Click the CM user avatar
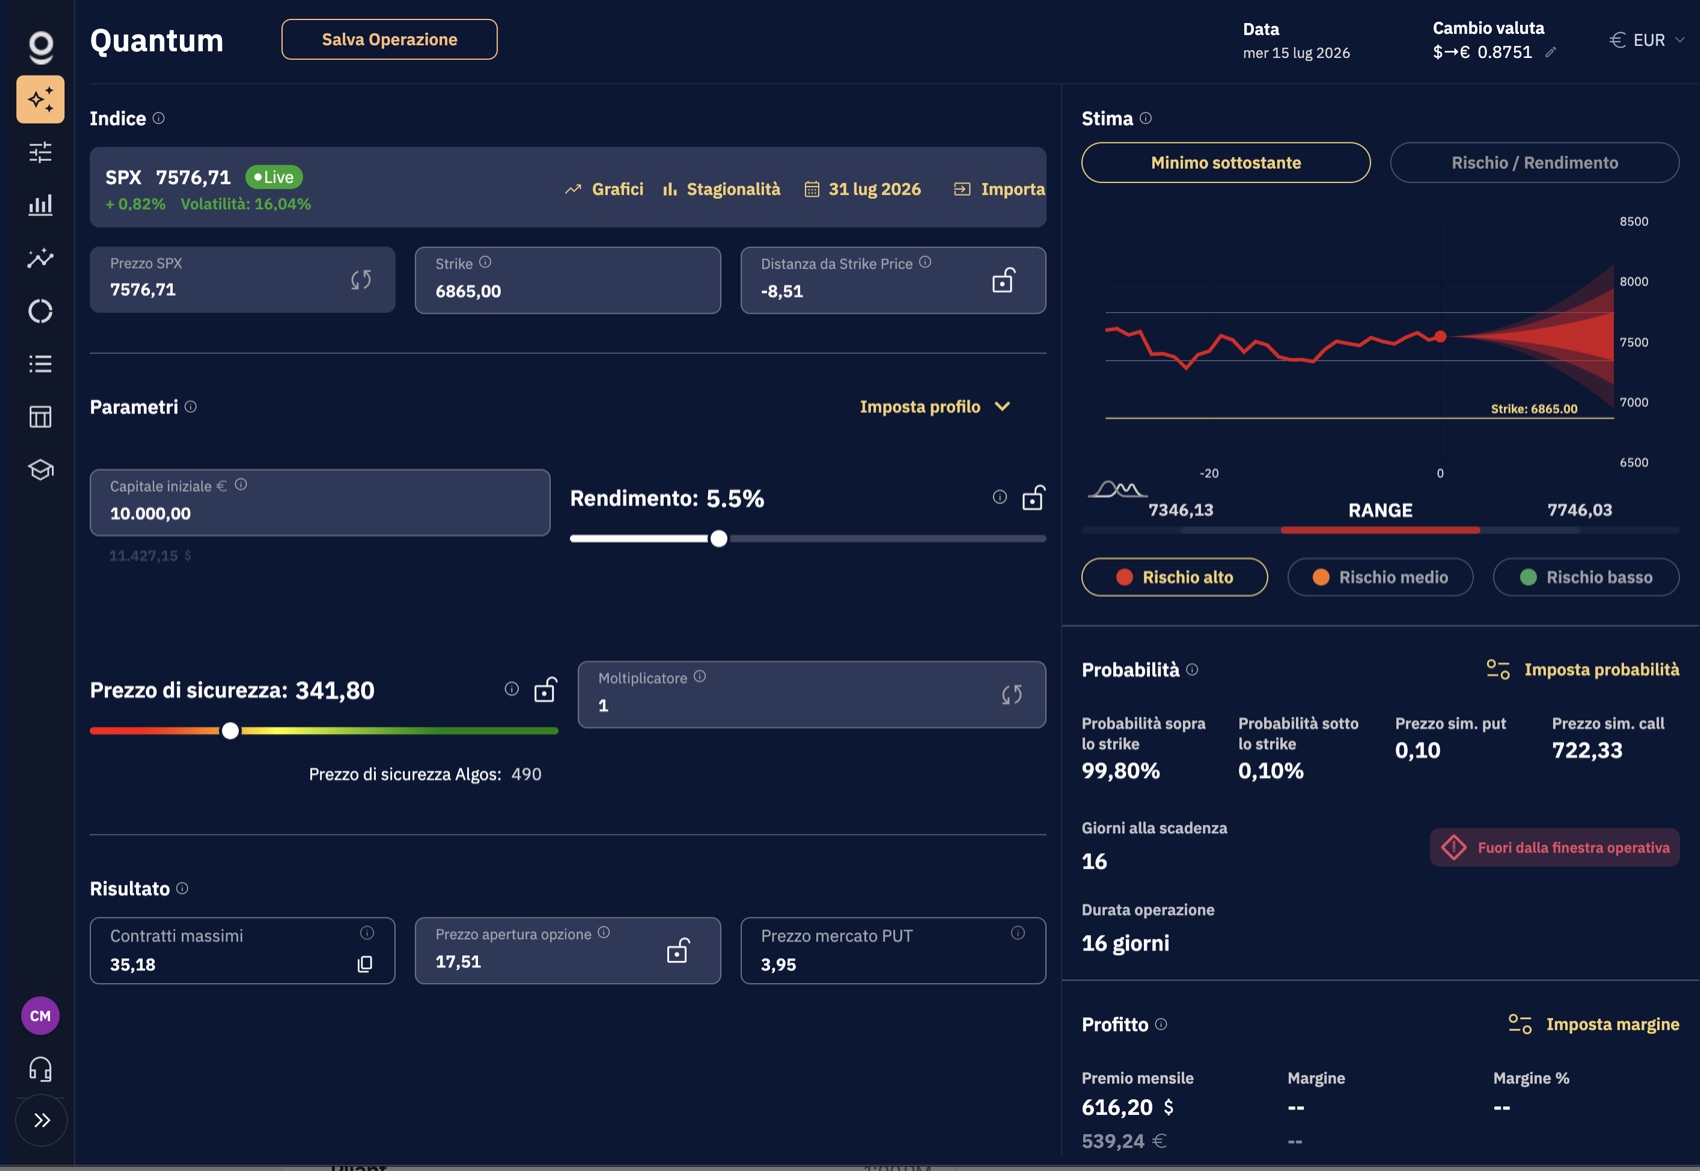 click(40, 1016)
